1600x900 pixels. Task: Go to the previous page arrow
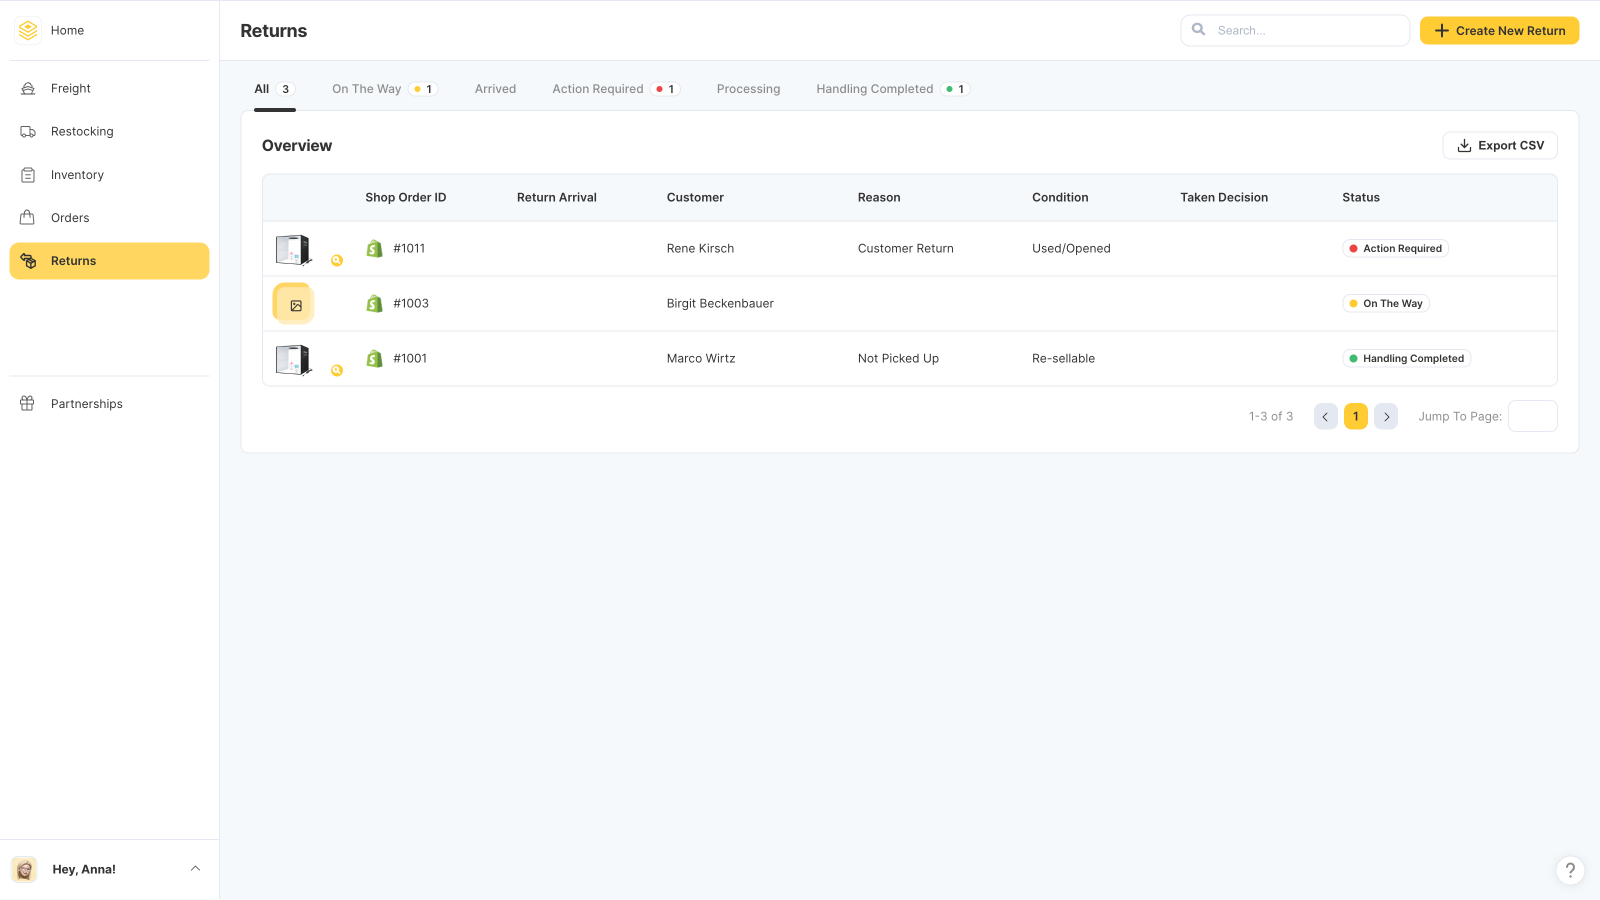click(1325, 417)
